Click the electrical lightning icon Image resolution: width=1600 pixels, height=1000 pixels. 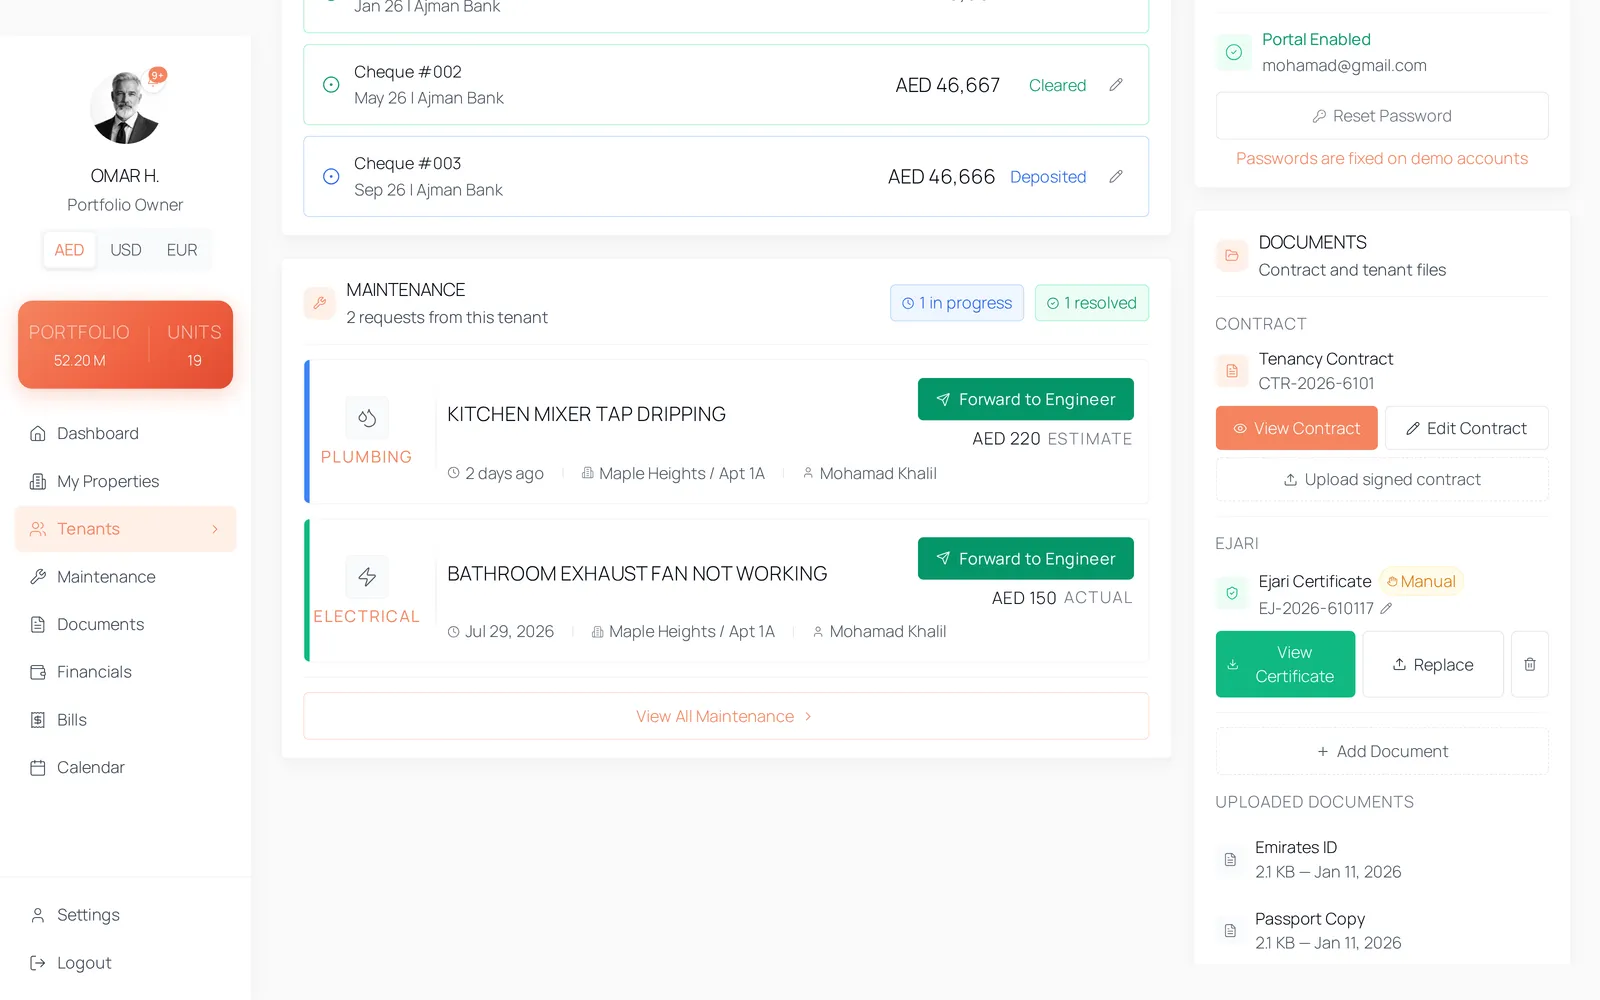click(367, 577)
